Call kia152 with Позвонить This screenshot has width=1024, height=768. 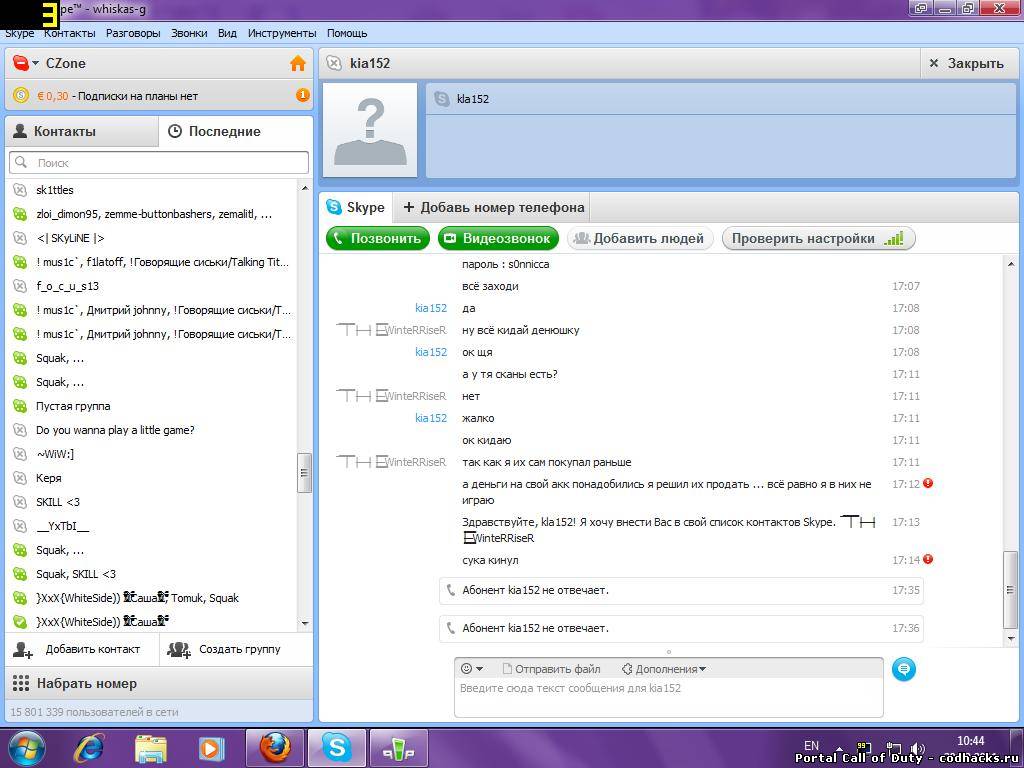click(378, 238)
